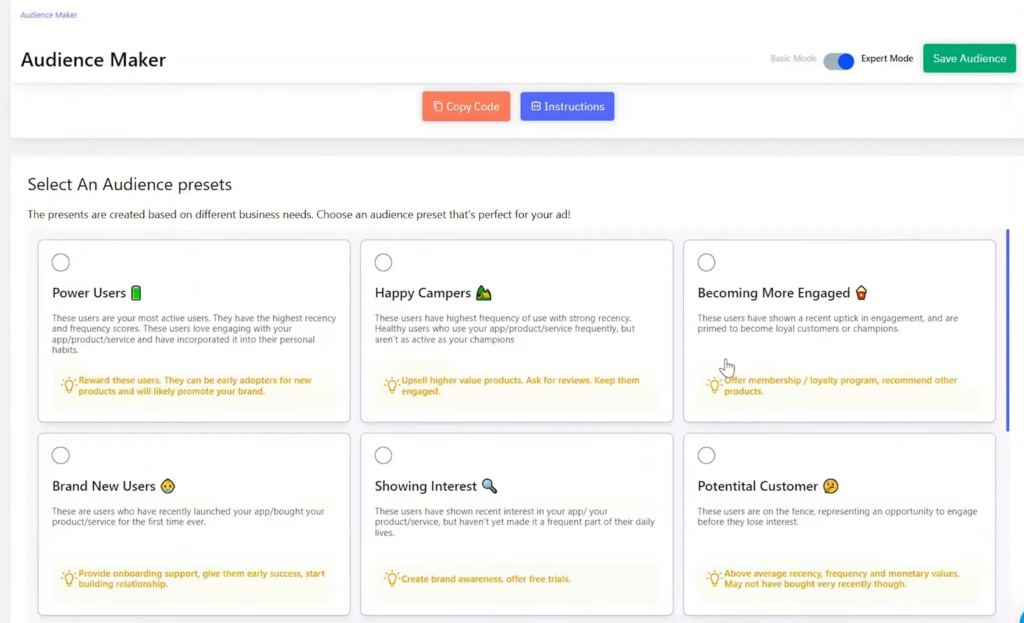Click the Expert Mode label
This screenshot has height=623, width=1024.
(x=886, y=59)
